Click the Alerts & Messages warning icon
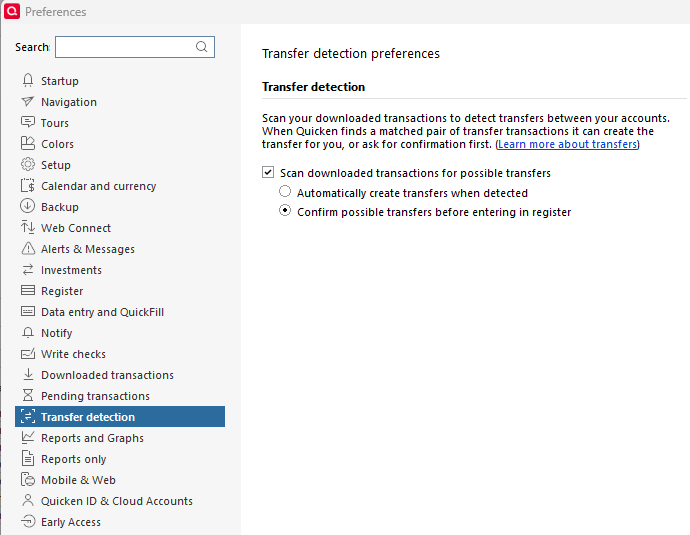This screenshot has width=690, height=535. coord(28,249)
